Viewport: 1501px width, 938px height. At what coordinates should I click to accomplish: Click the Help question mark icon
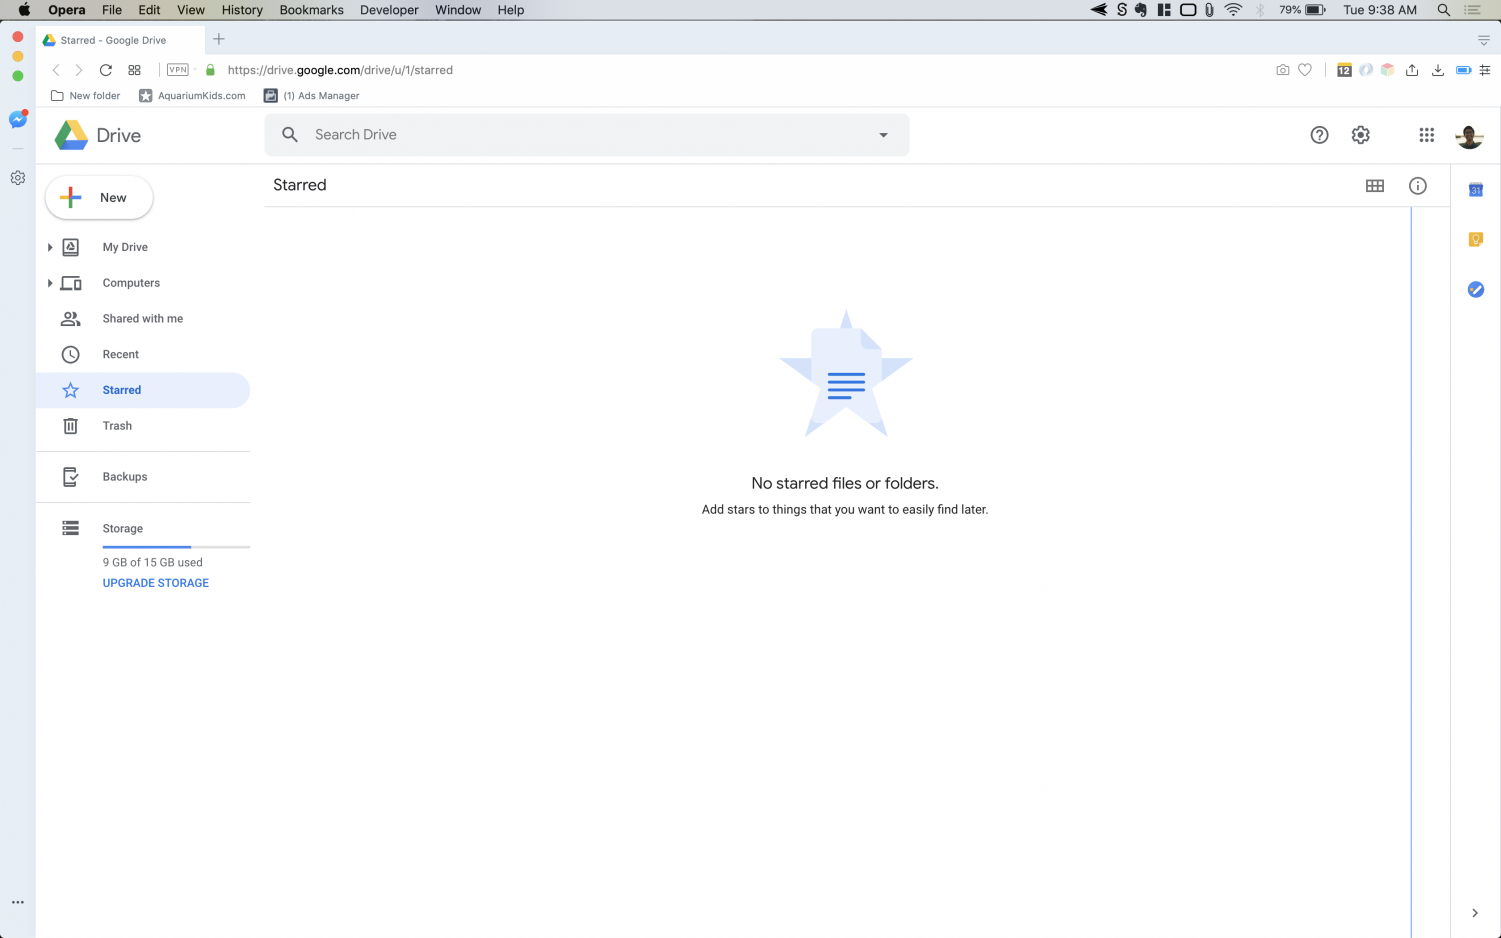pyautogui.click(x=1319, y=135)
